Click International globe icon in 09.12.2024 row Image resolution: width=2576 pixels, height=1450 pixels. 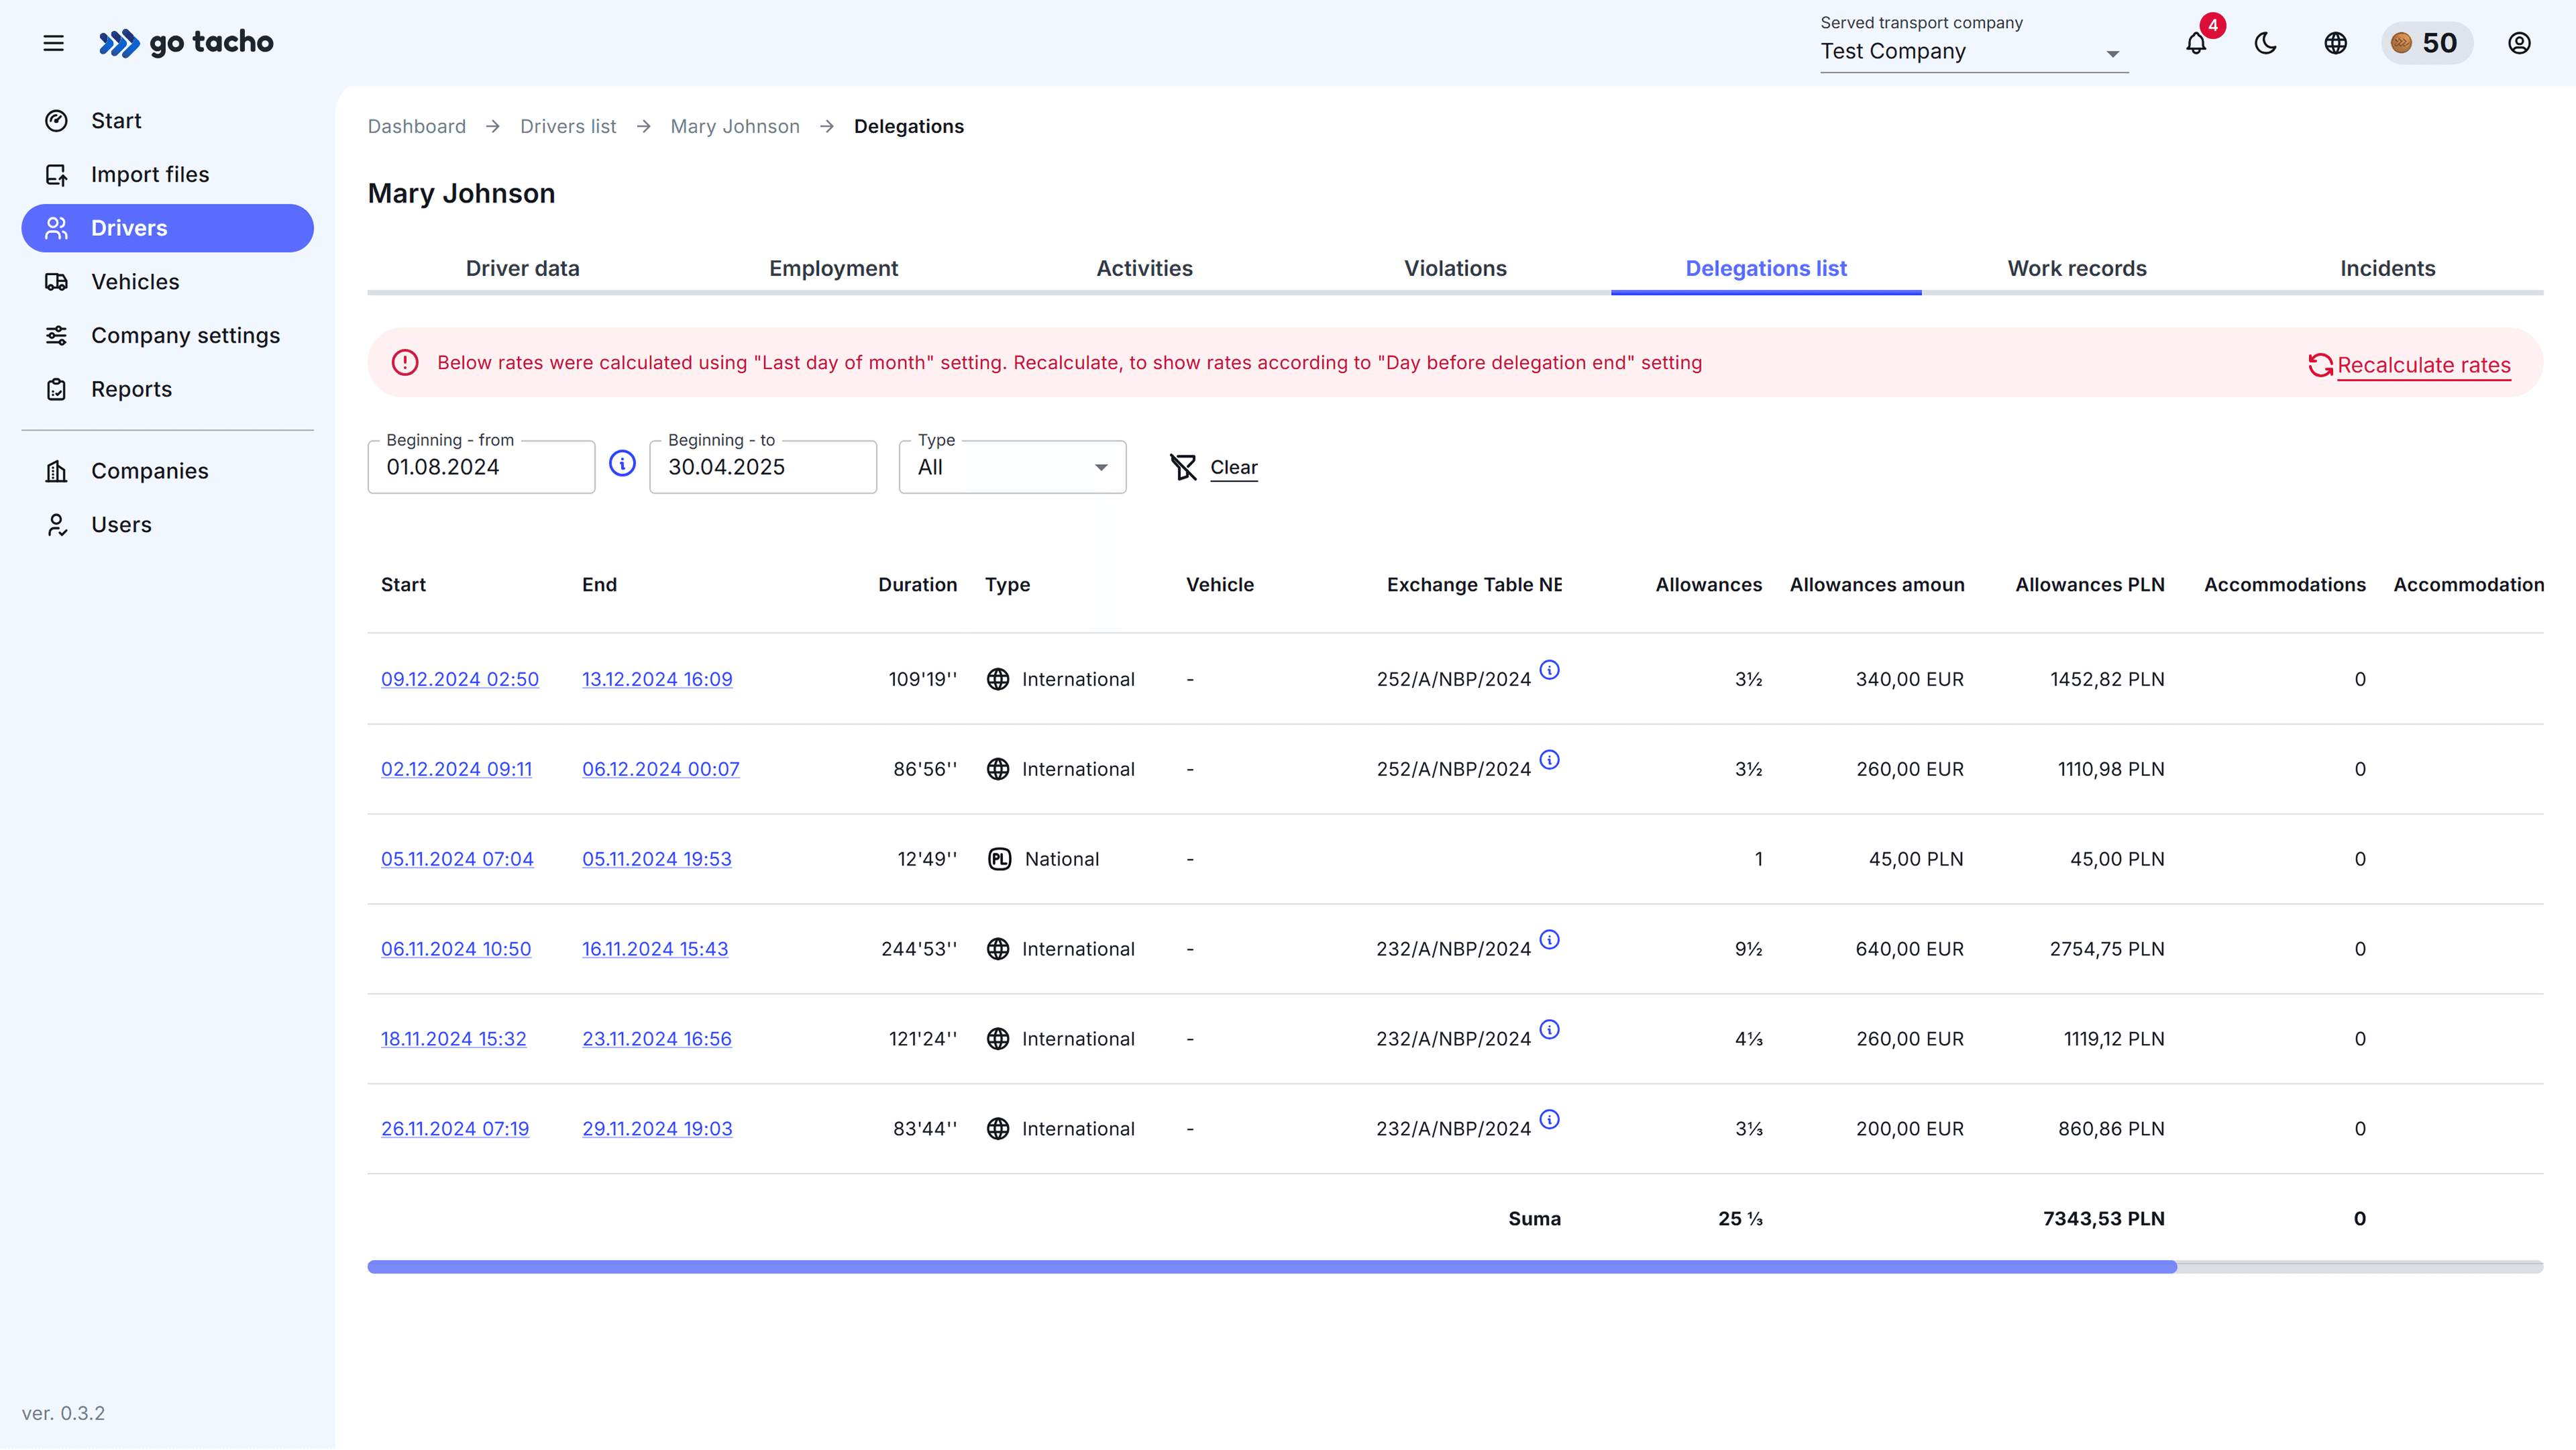tap(998, 680)
